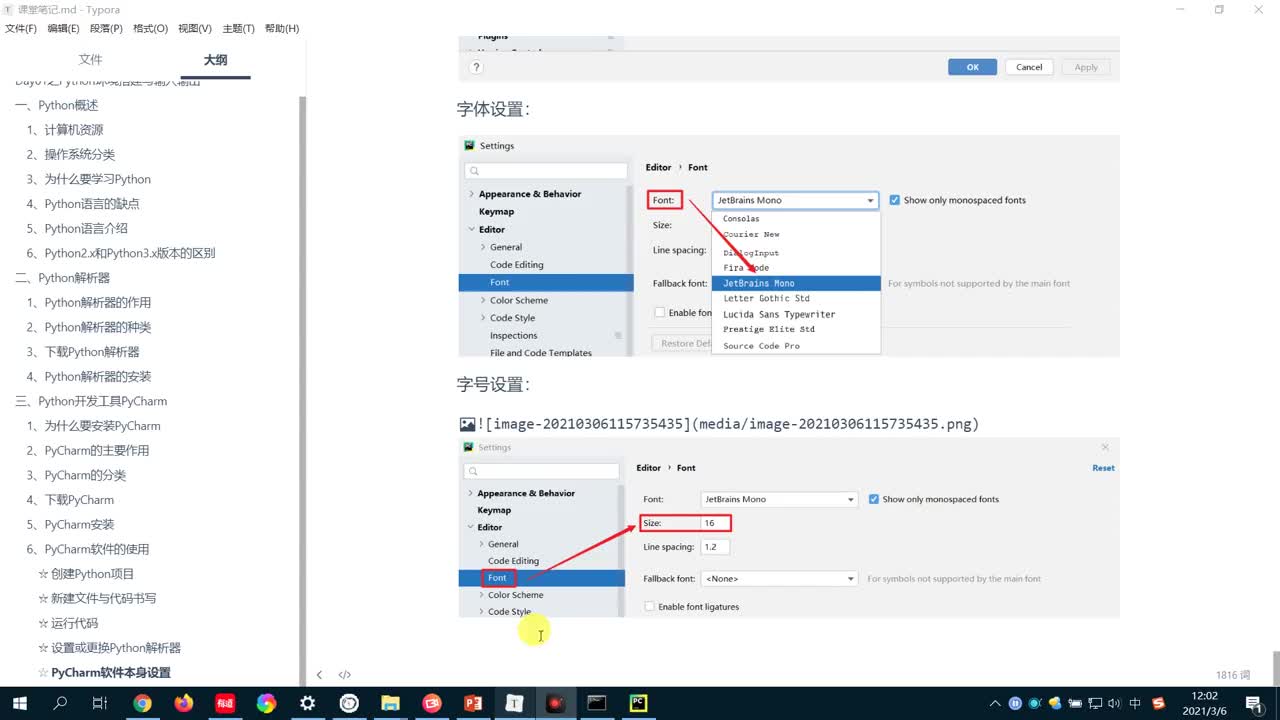Open the 视图(V) menu
This screenshot has height=720, width=1280.
coord(195,28)
